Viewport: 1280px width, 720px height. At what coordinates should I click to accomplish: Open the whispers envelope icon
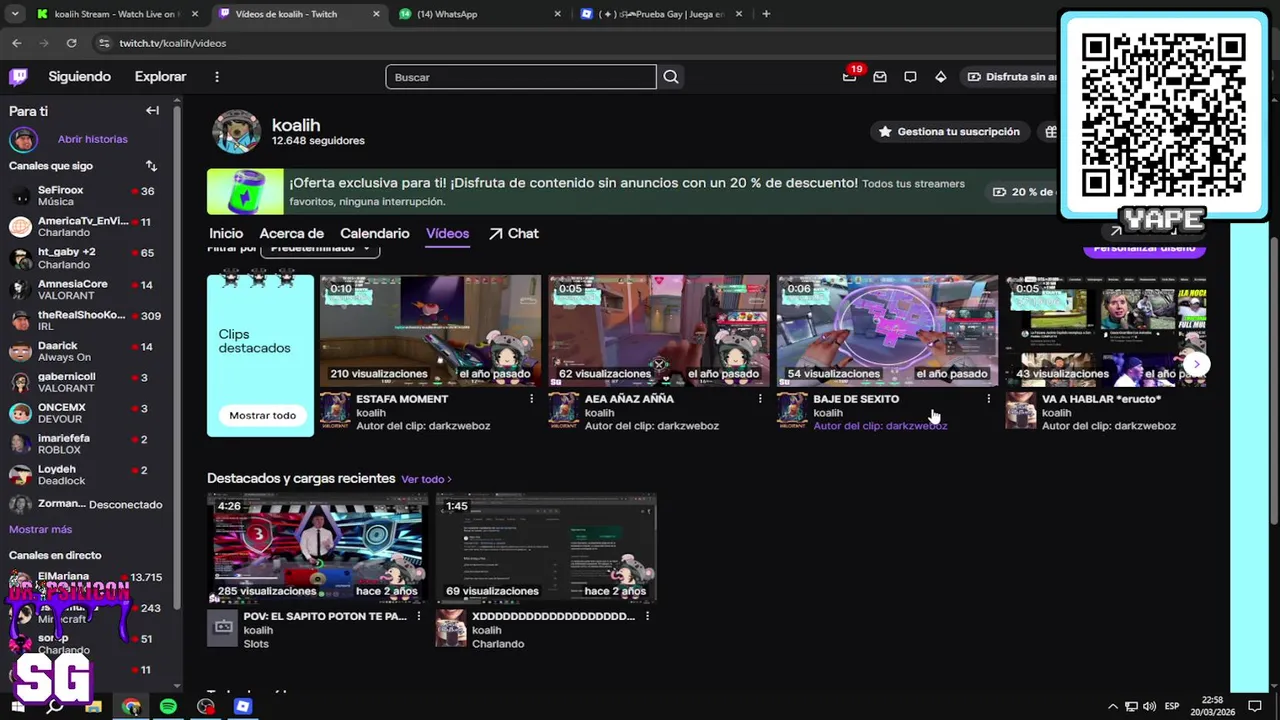point(880,77)
